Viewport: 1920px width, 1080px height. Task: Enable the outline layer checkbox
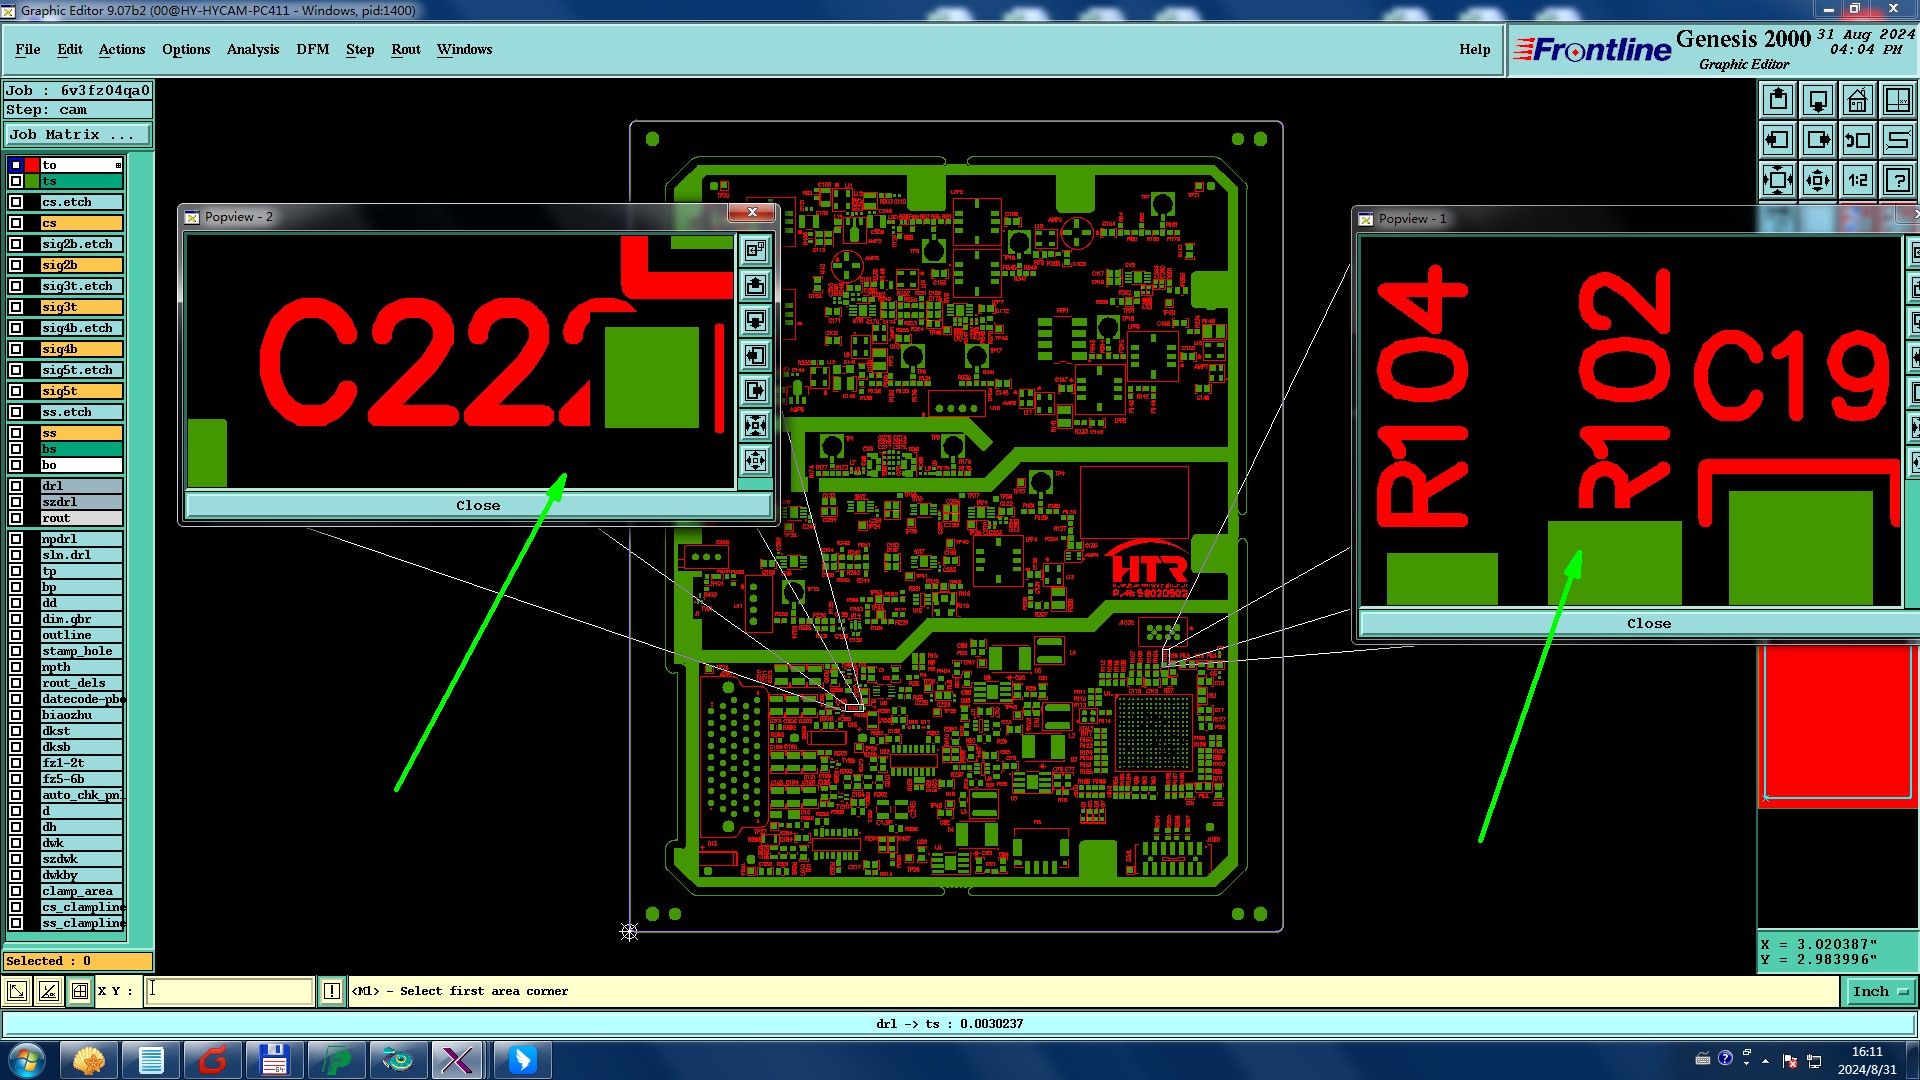16,635
